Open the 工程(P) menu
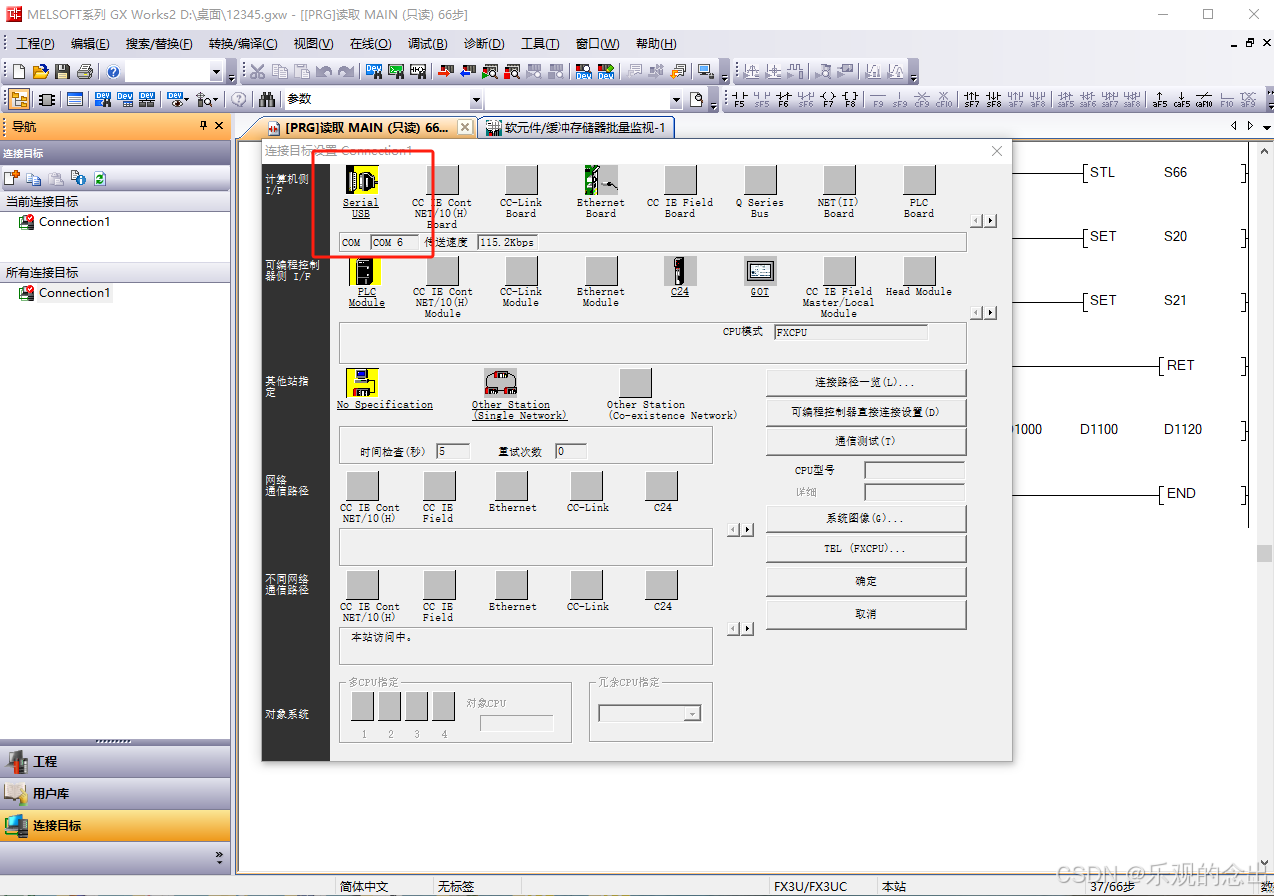Screen dimensions: 1274x896 click(x=35, y=44)
